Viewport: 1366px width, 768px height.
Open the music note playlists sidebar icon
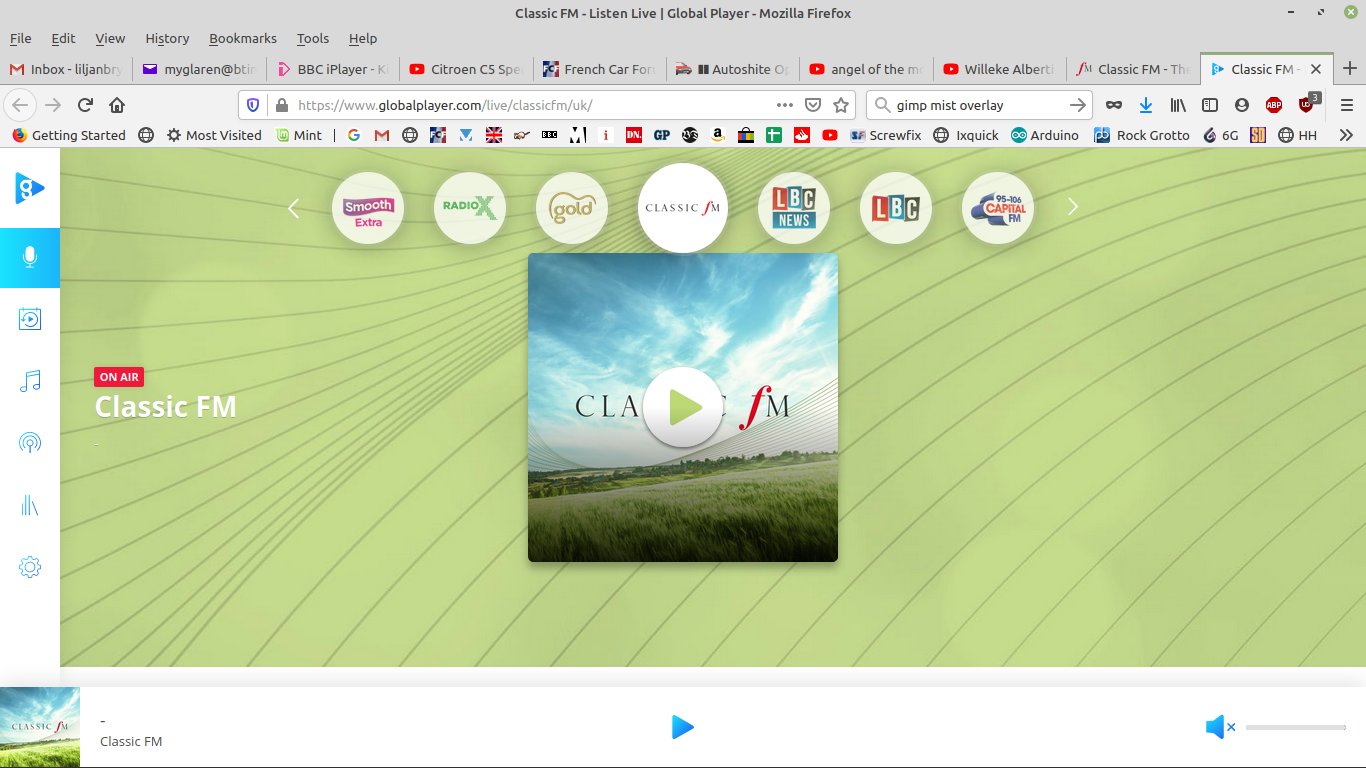[x=30, y=381]
